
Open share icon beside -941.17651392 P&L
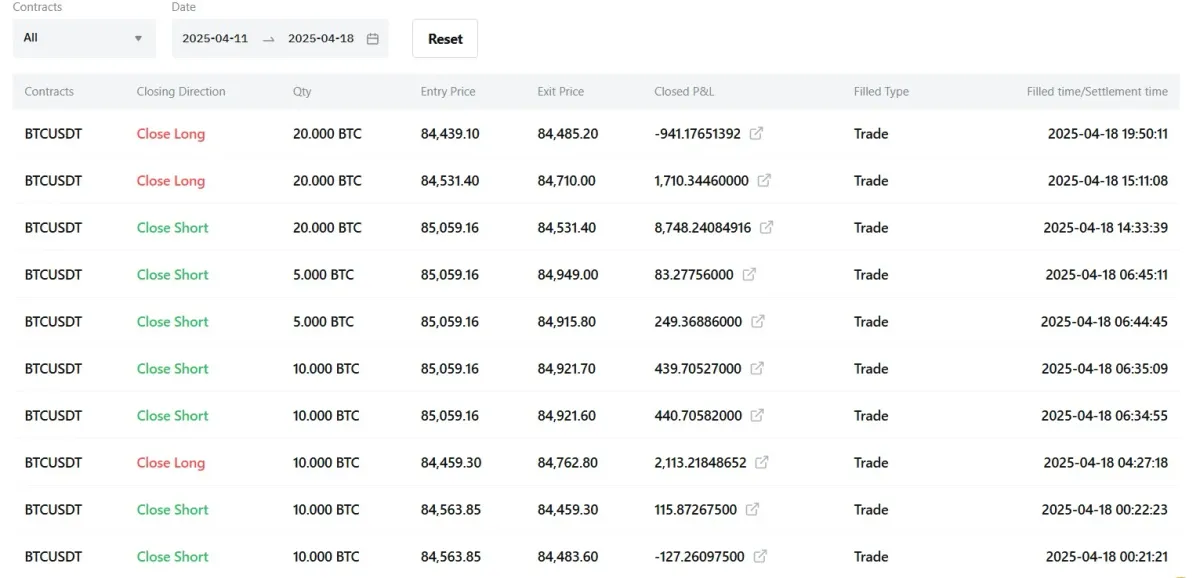[756, 134]
